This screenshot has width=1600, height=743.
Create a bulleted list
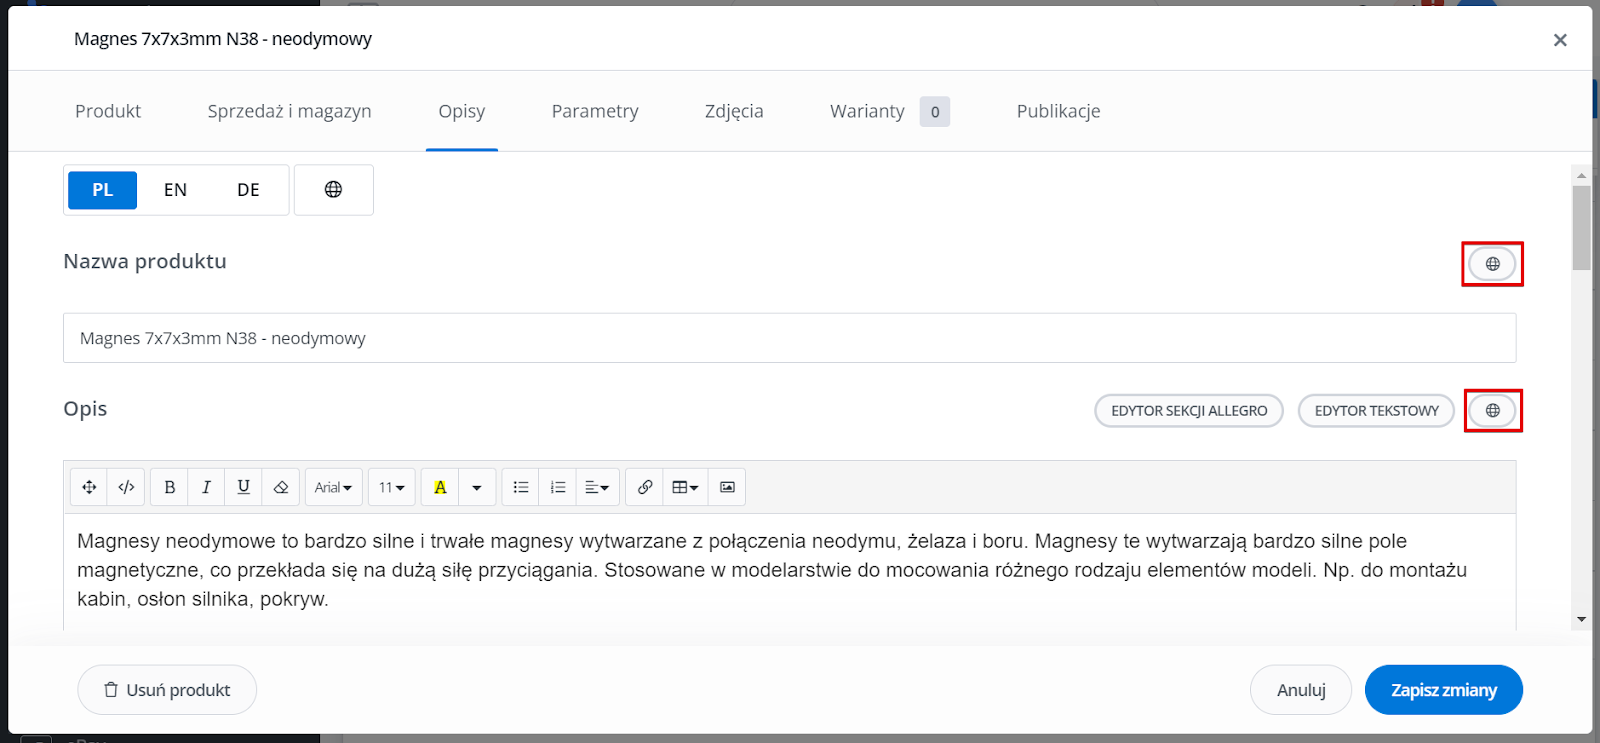point(521,487)
